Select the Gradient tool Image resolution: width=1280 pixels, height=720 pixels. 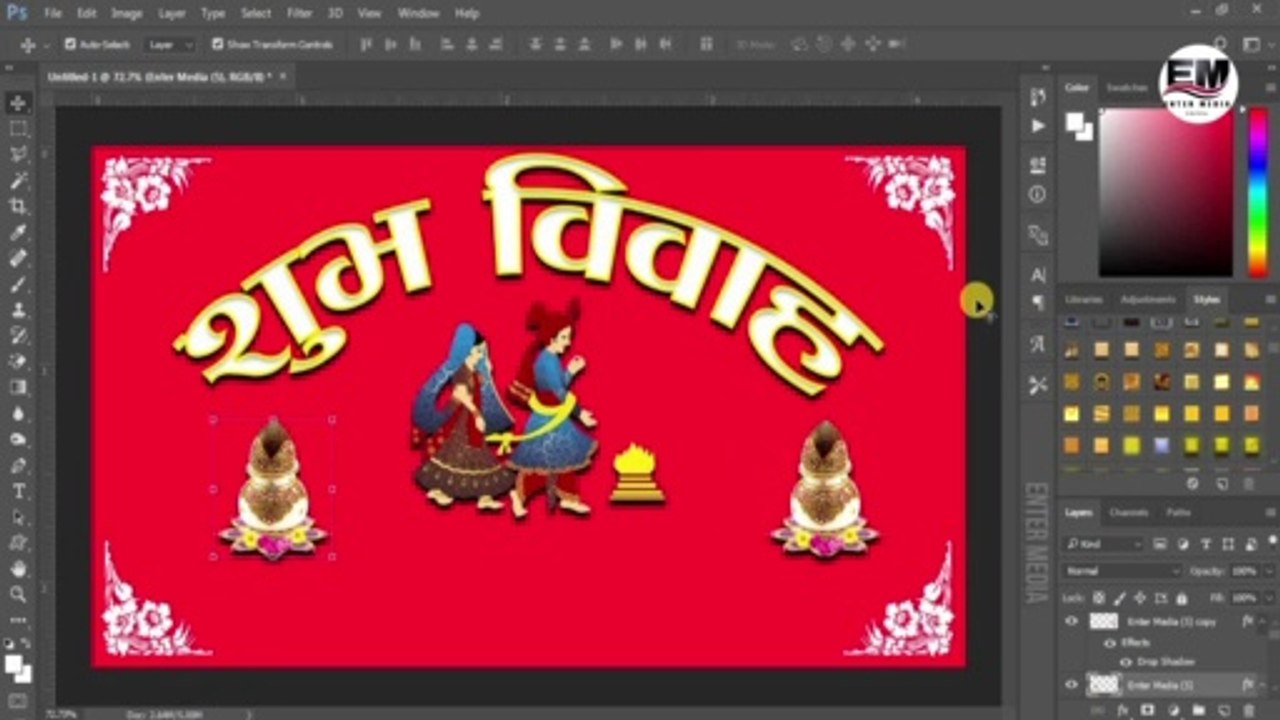pos(18,387)
